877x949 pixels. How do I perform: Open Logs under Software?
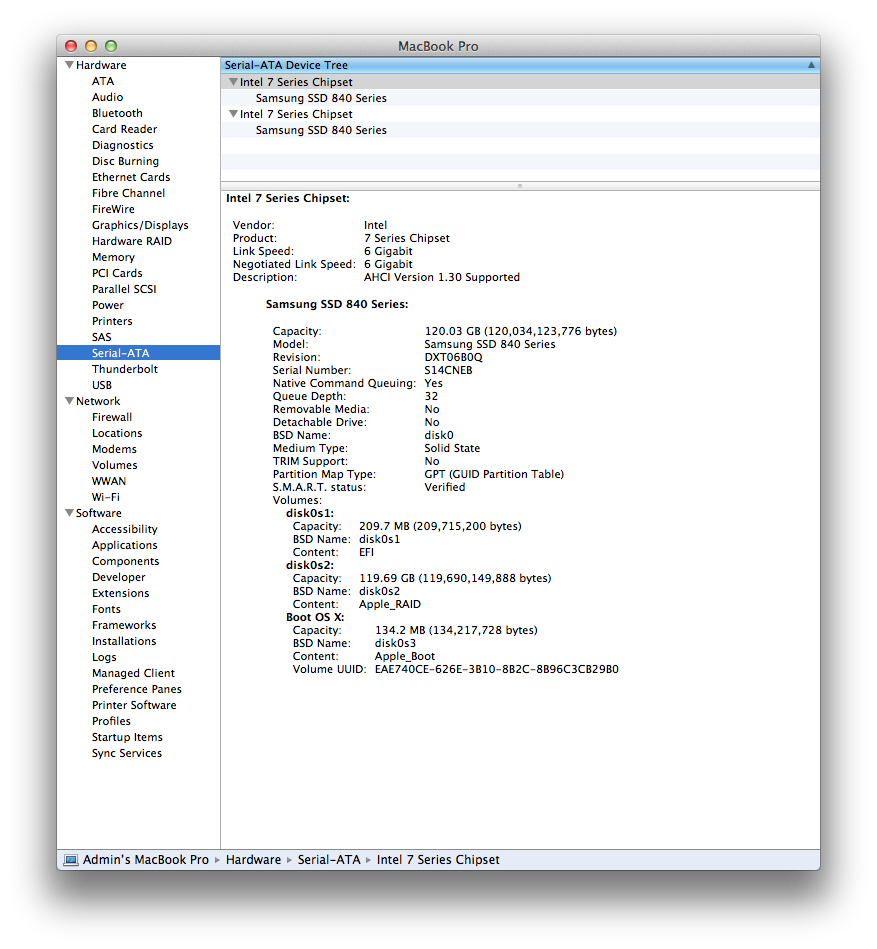point(104,657)
